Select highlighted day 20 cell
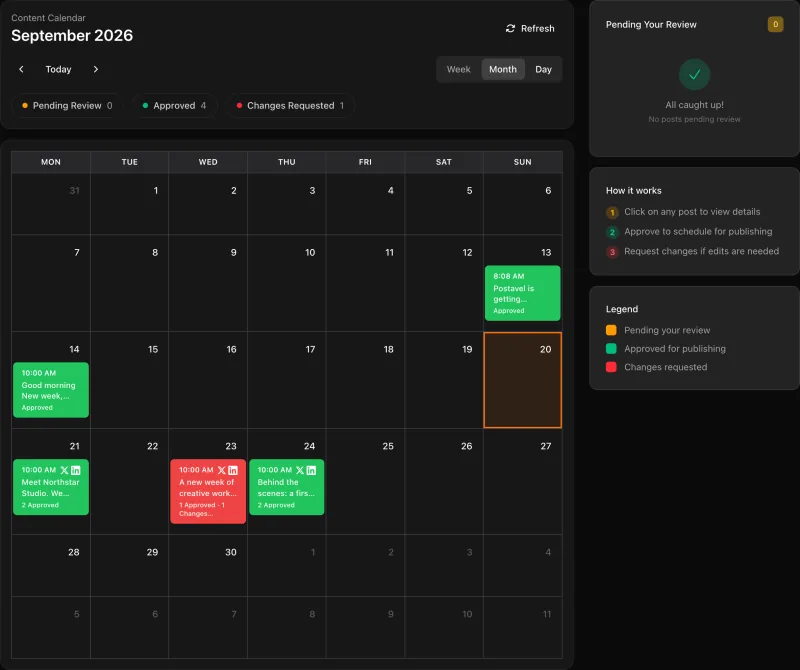 tap(522, 380)
